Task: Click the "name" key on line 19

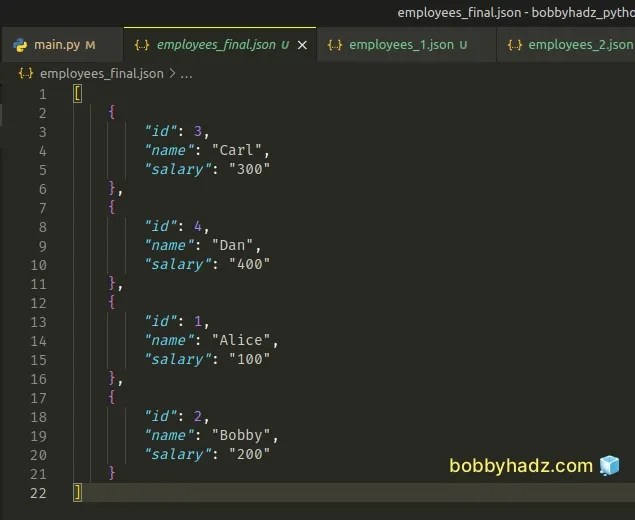Action: 170,435
